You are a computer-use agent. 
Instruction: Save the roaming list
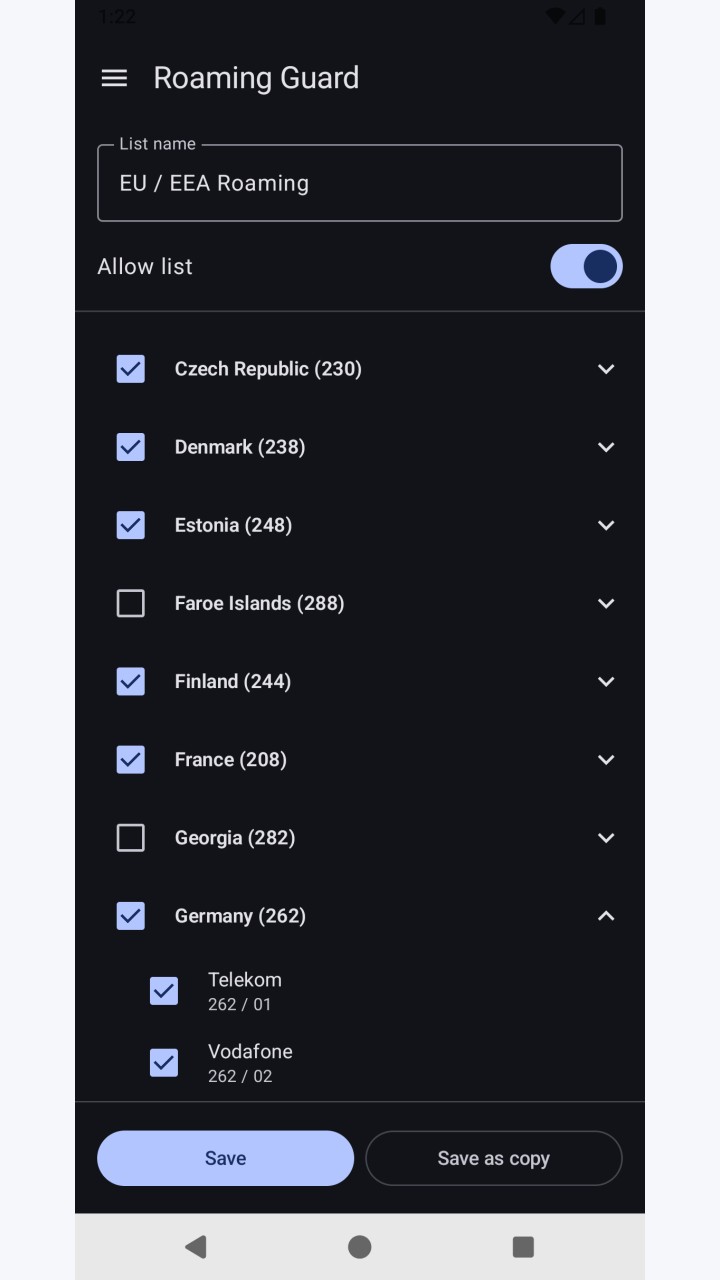pos(226,1158)
